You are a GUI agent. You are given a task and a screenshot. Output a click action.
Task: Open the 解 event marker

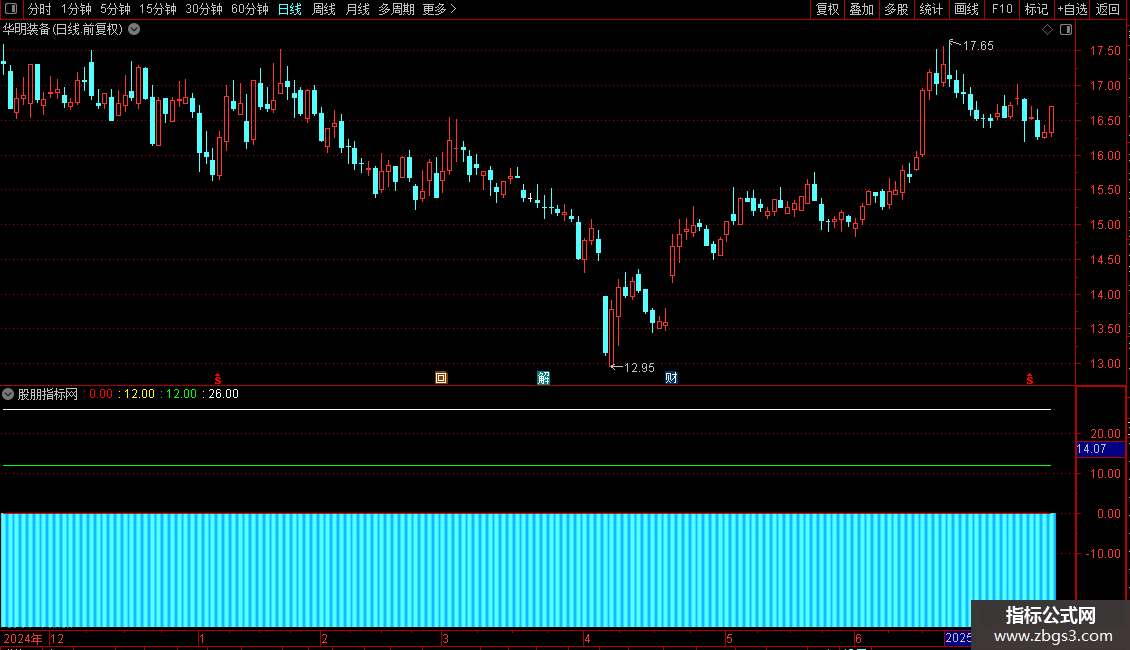543,378
